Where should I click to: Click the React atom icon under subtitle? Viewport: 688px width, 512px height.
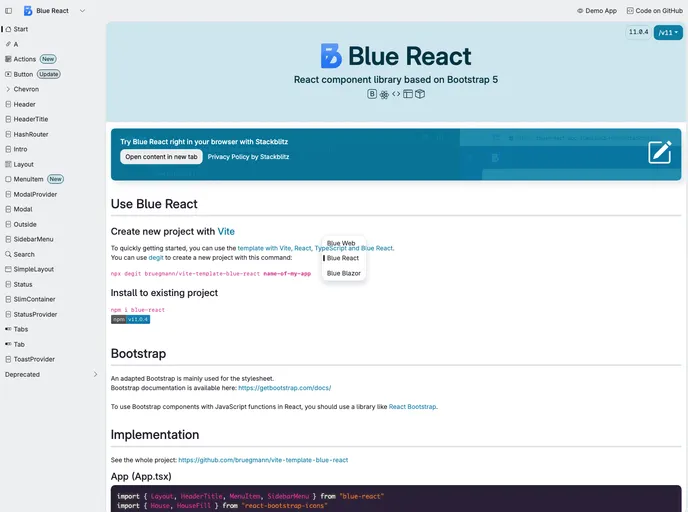(384, 94)
